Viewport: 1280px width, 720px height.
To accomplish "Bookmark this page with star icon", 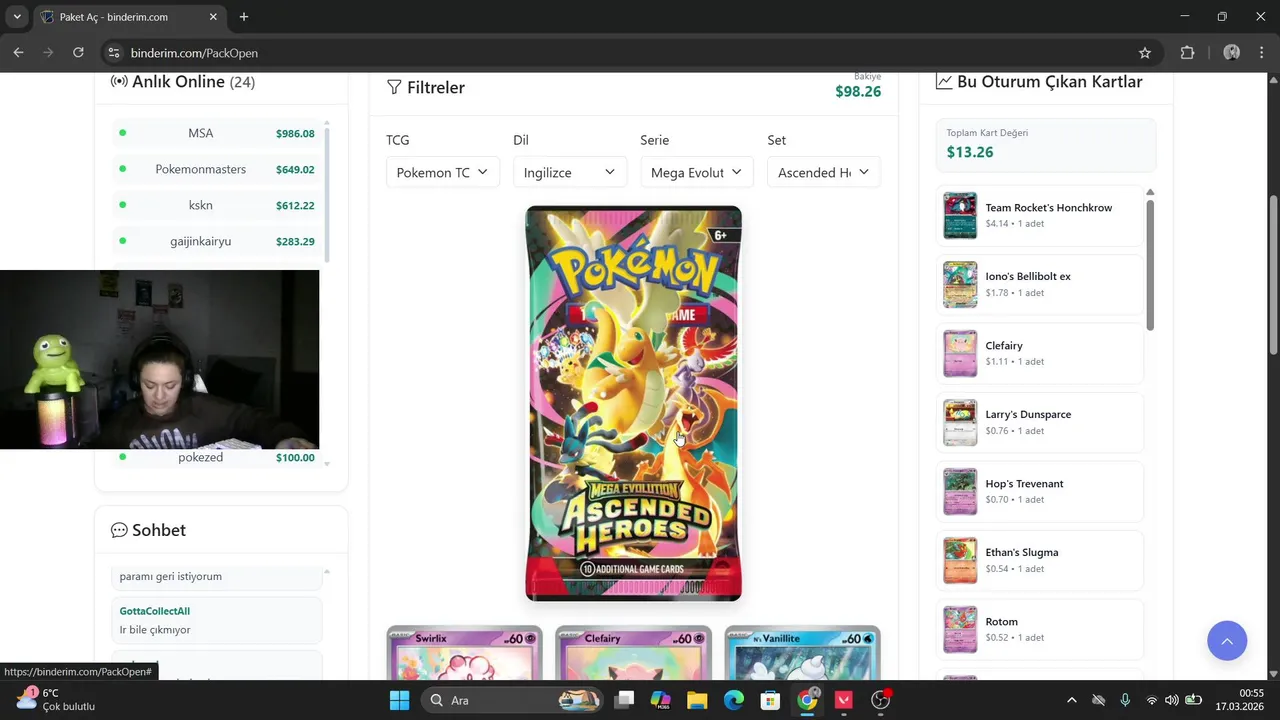I will (x=1145, y=53).
